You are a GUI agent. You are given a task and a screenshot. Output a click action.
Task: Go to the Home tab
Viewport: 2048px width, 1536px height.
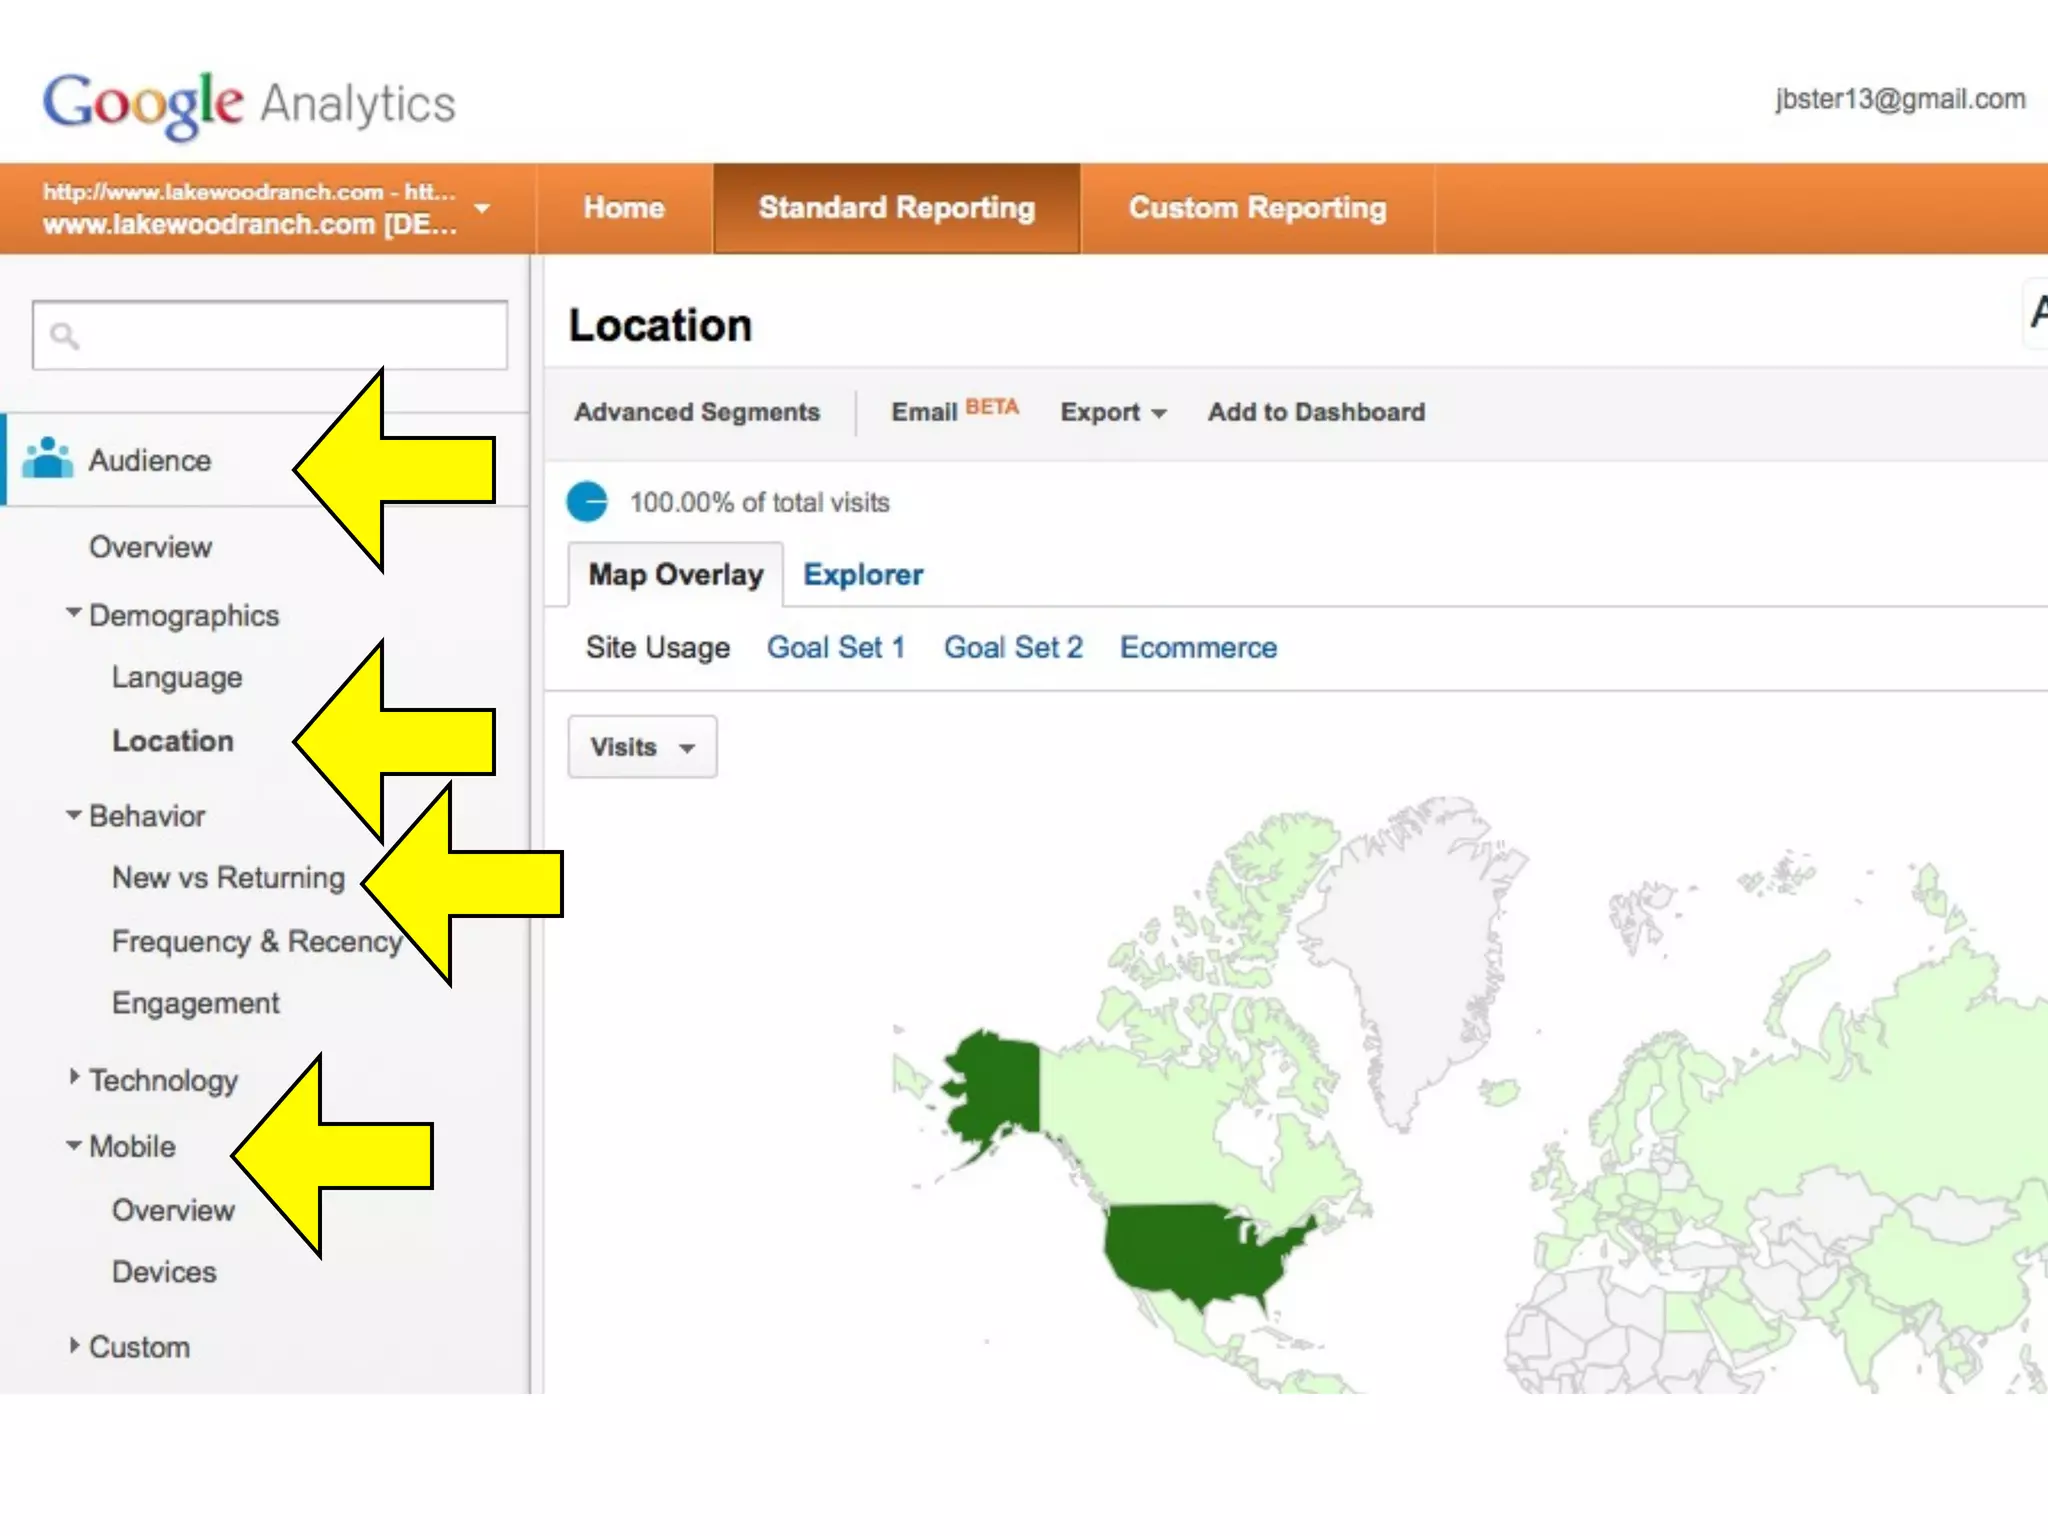point(624,208)
